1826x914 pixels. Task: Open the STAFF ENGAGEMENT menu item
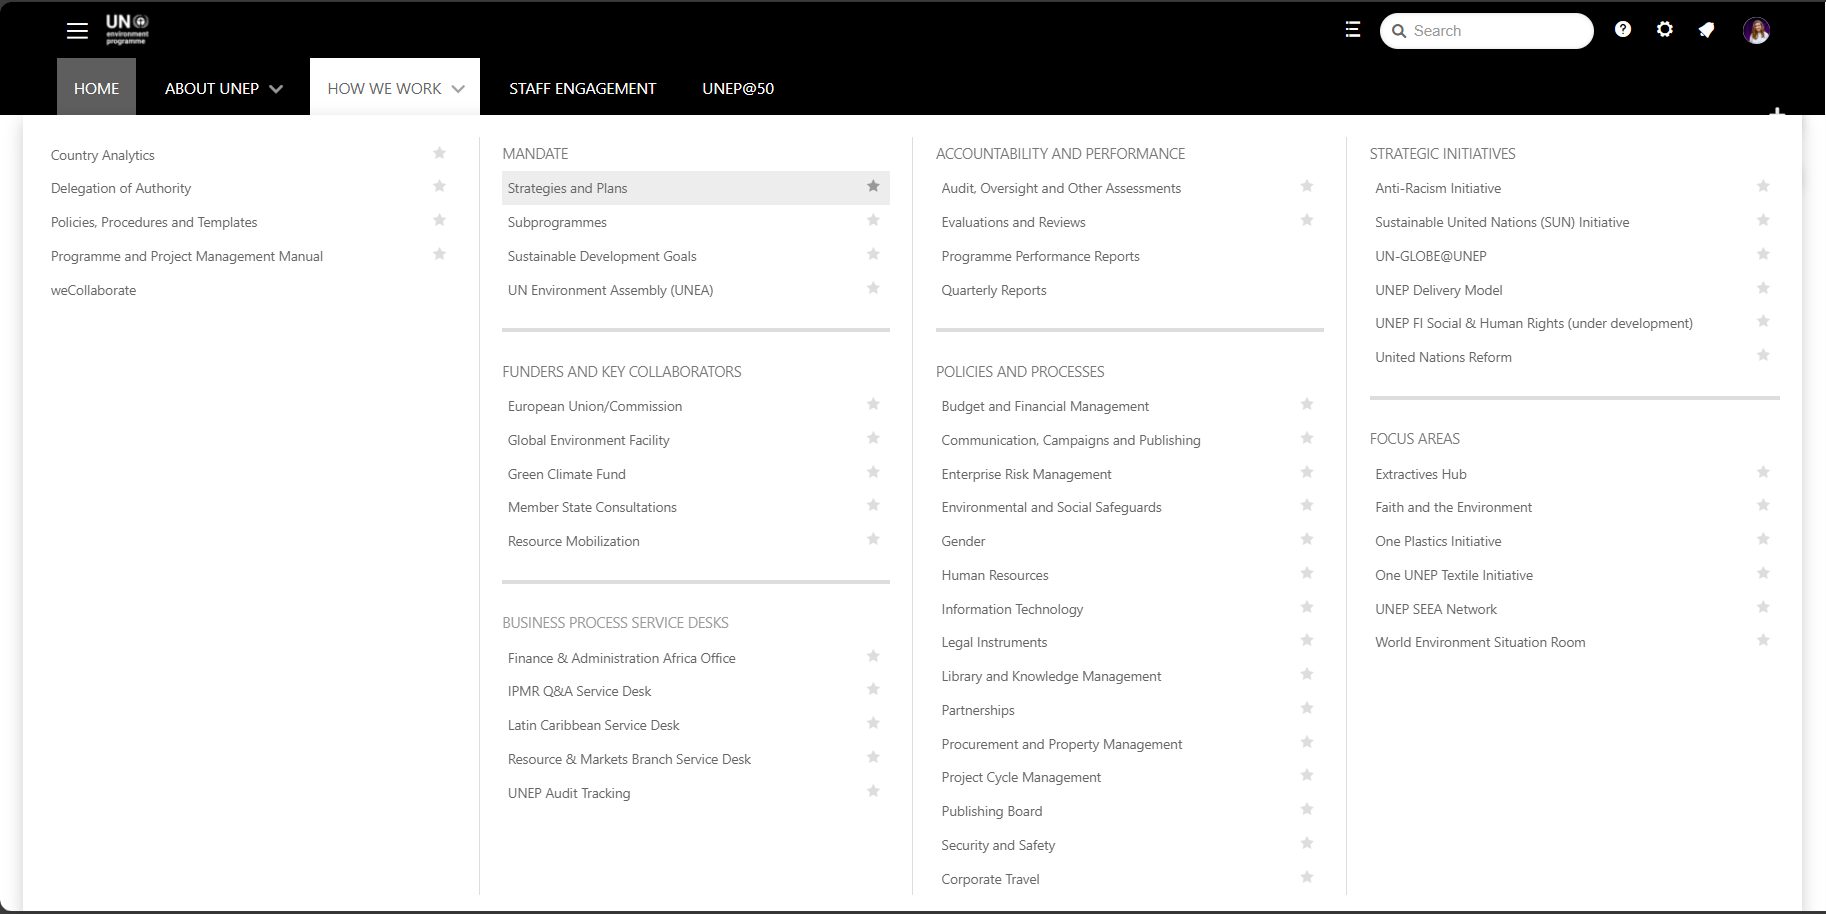[583, 88]
